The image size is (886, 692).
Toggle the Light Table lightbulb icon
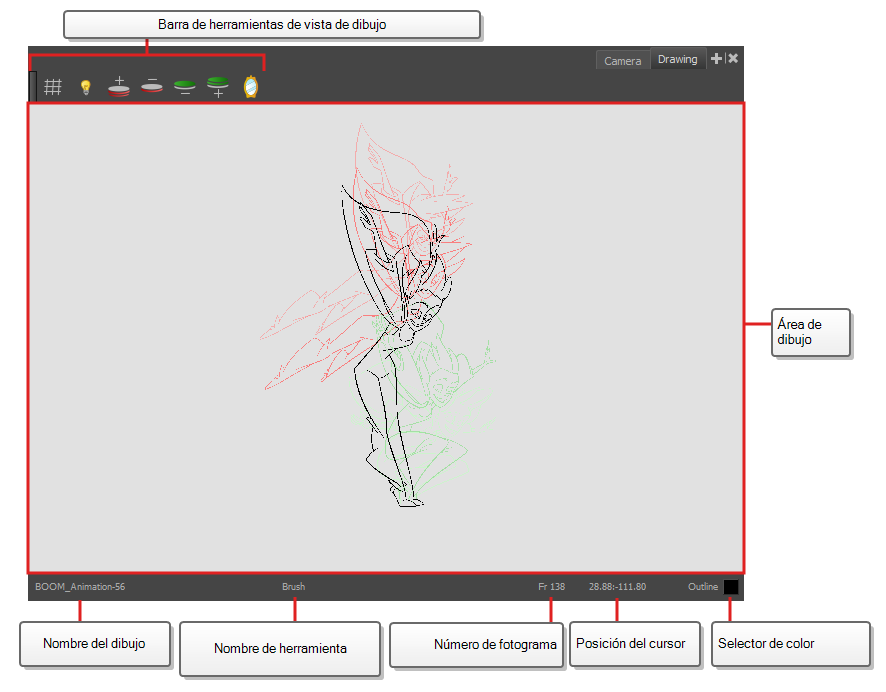point(85,87)
